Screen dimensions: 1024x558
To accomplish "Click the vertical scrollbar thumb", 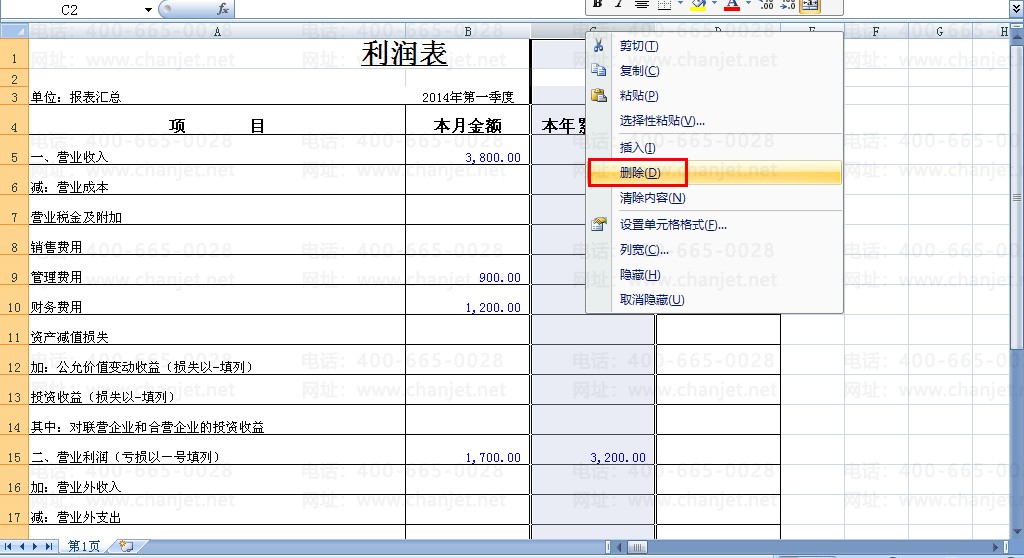I will [1017, 197].
